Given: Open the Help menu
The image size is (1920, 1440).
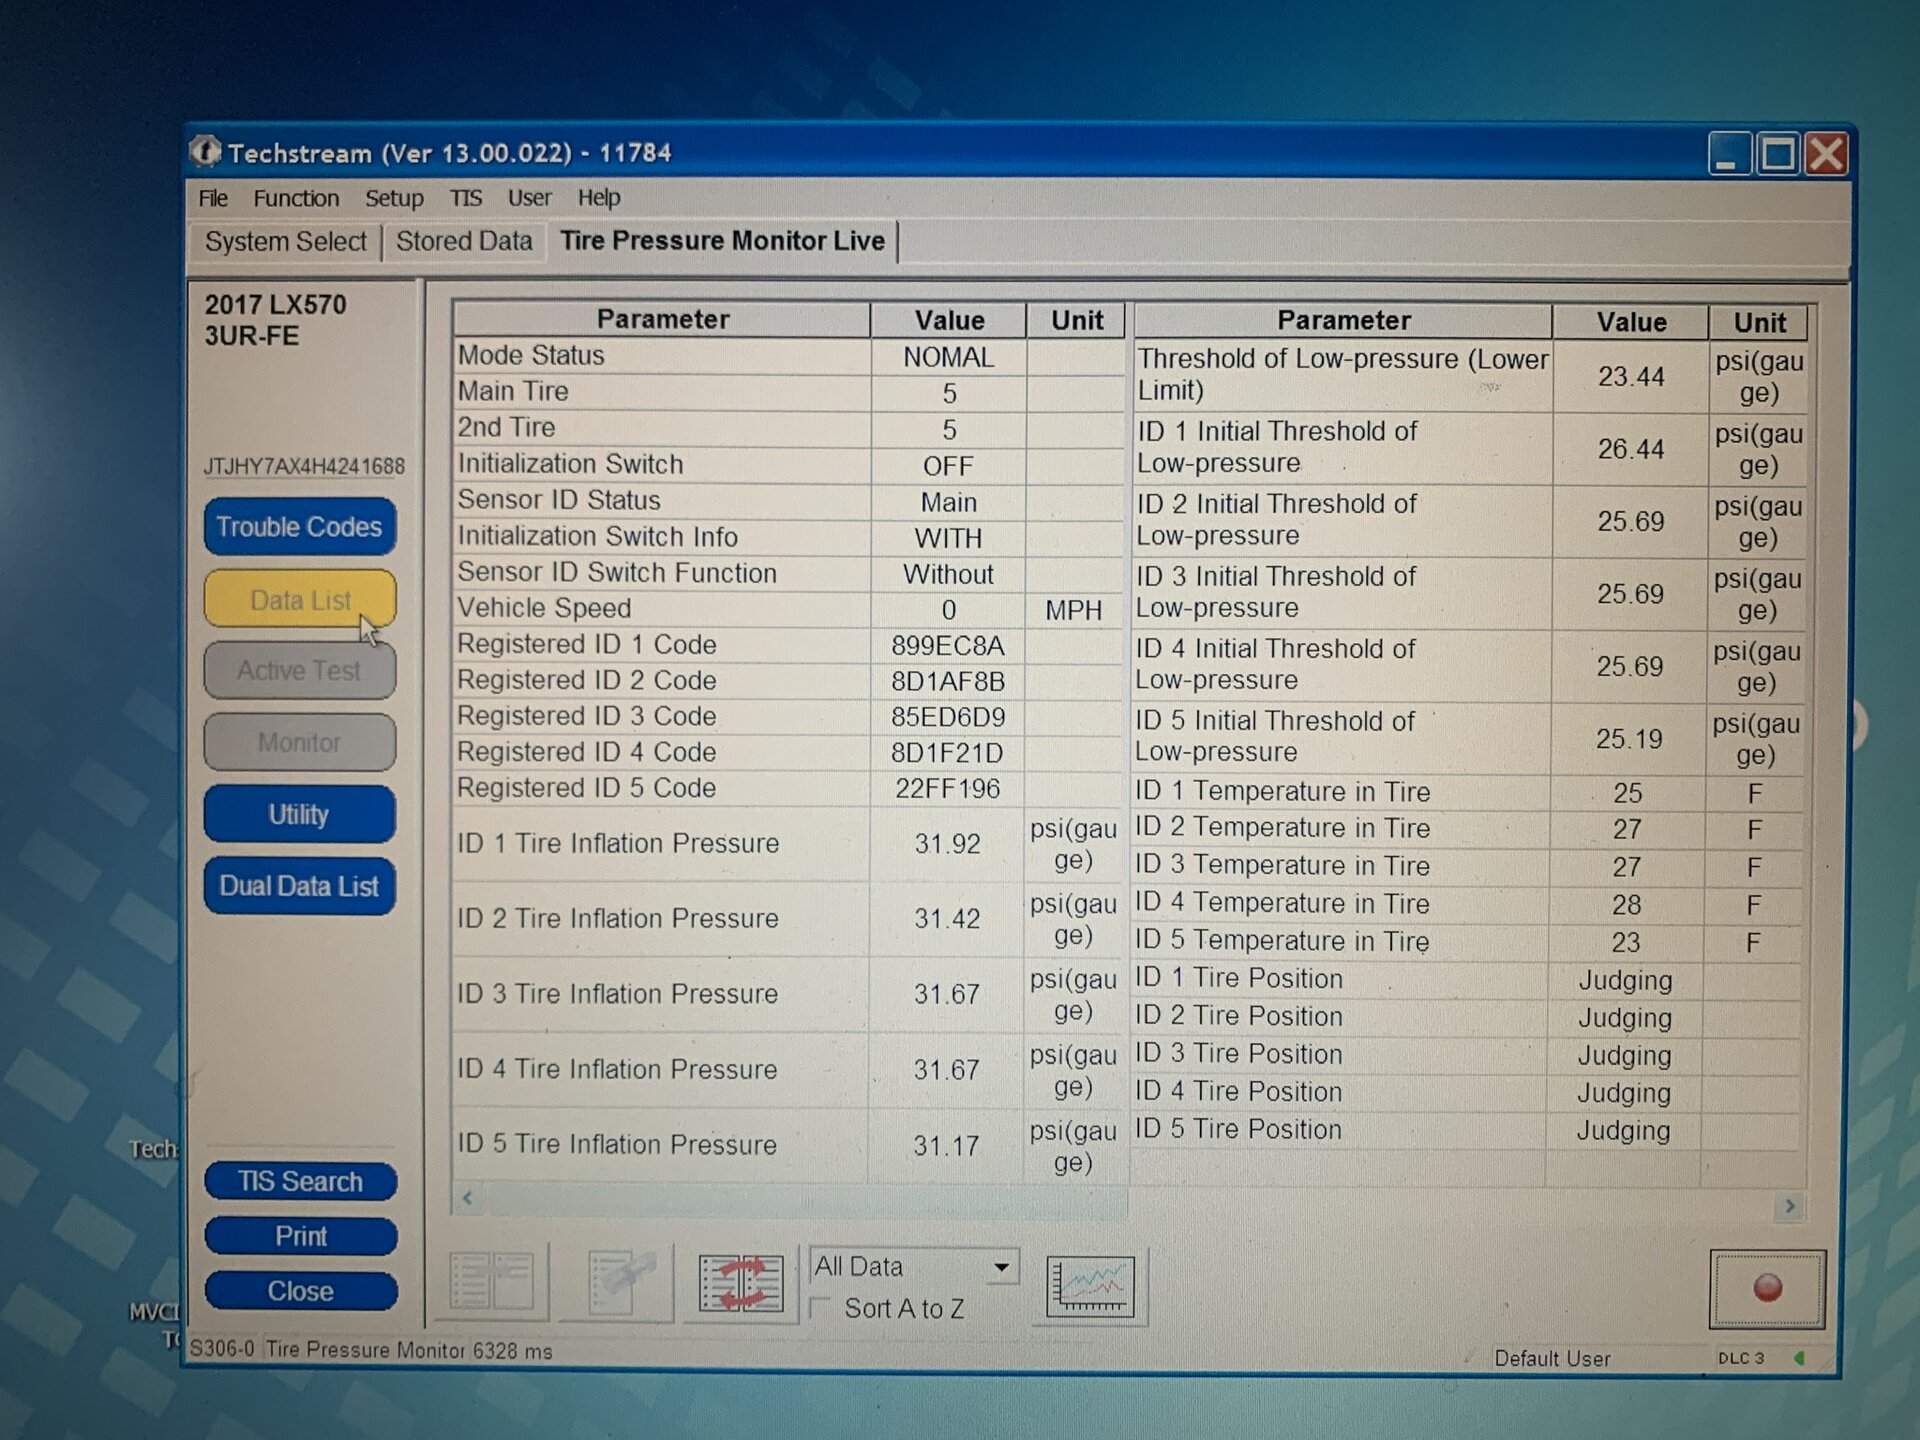Looking at the screenshot, I should pos(599,198).
